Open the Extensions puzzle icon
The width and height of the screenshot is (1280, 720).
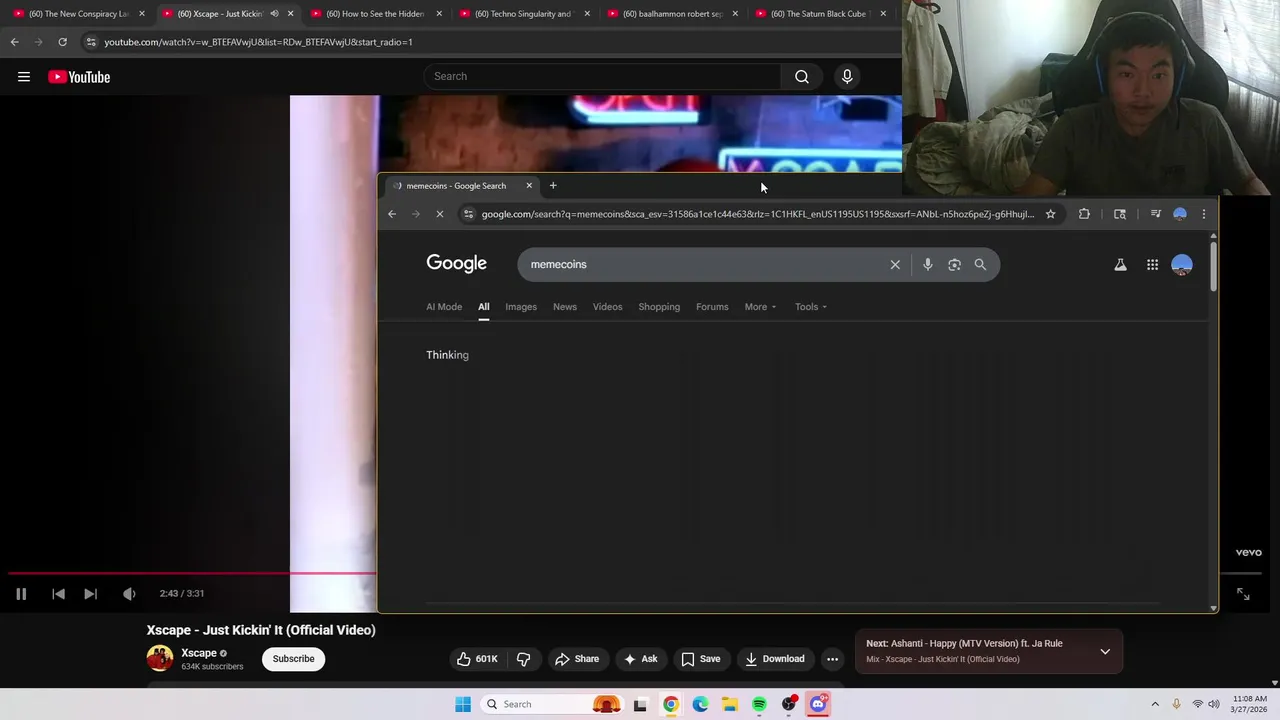pos(1084,214)
